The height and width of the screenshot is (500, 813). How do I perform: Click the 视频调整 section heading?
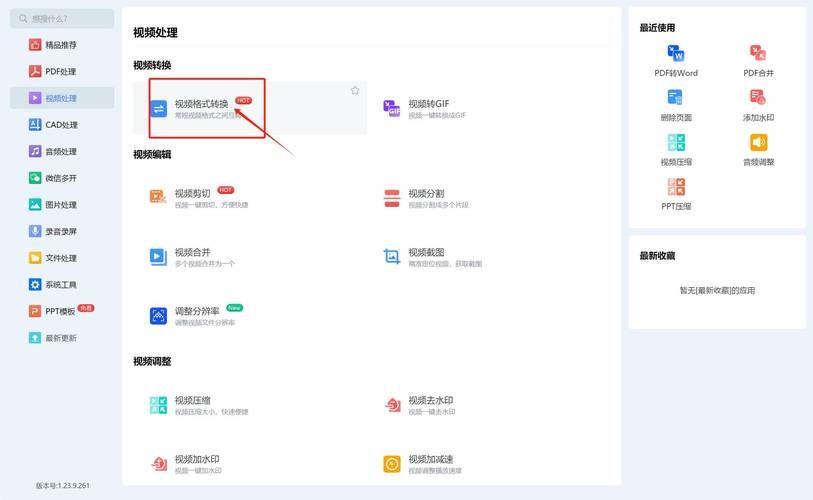click(152, 362)
